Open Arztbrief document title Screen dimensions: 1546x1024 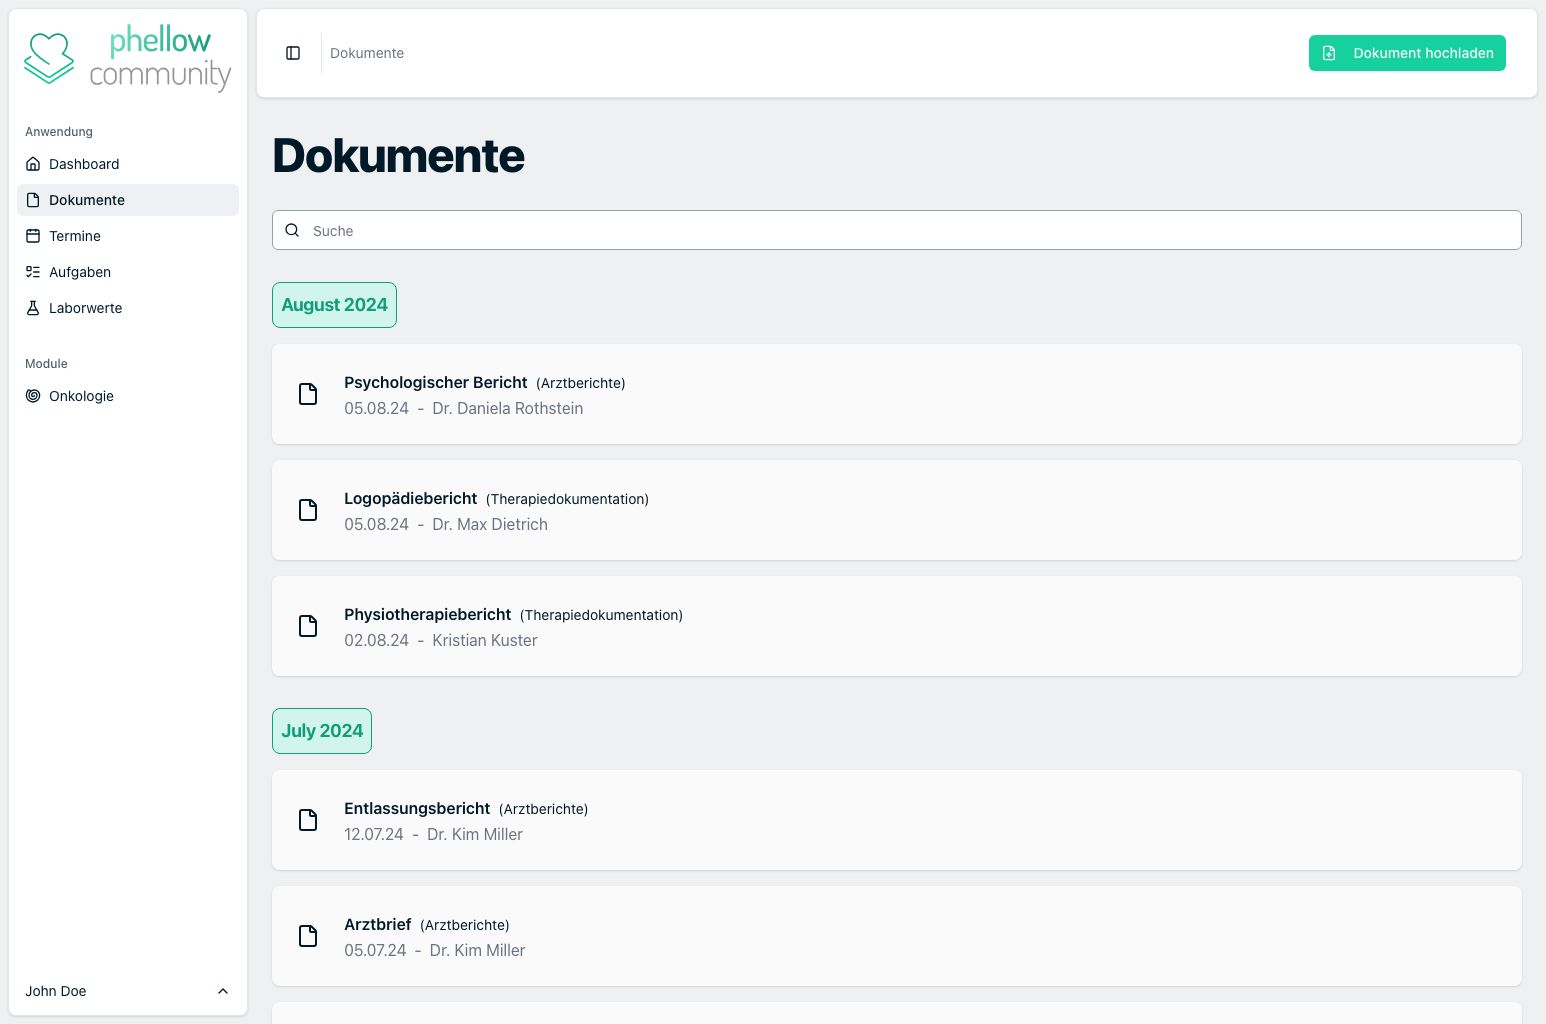click(x=378, y=924)
